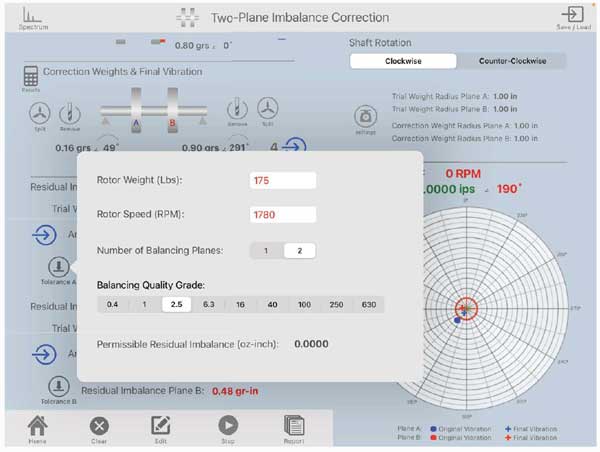Image resolution: width=600 pixels, height=452 pixels.
Task: Select the Split icon for Plane A
Action: pos(39,113)
